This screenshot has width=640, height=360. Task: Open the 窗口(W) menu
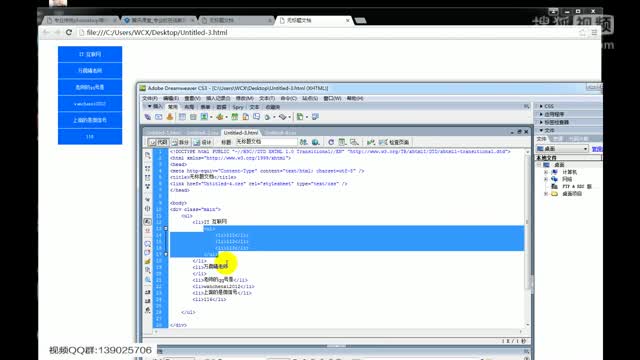332,98
